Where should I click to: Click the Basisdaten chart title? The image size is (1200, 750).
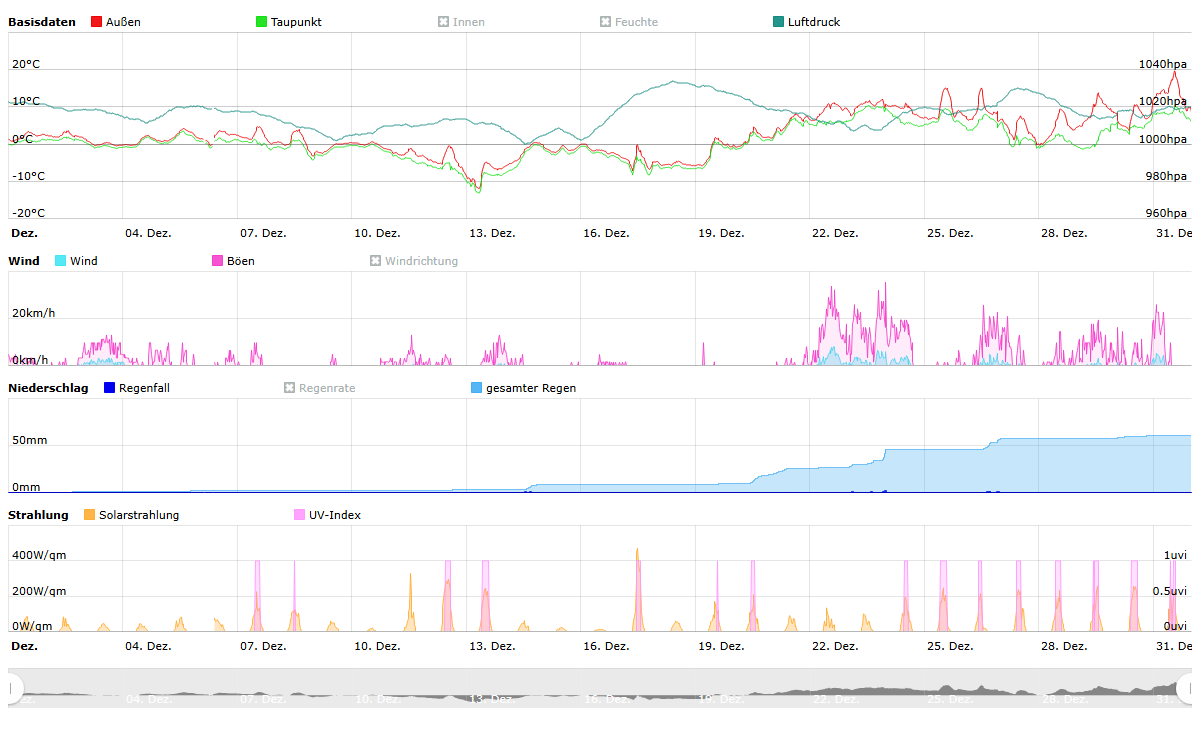[41, 22]
